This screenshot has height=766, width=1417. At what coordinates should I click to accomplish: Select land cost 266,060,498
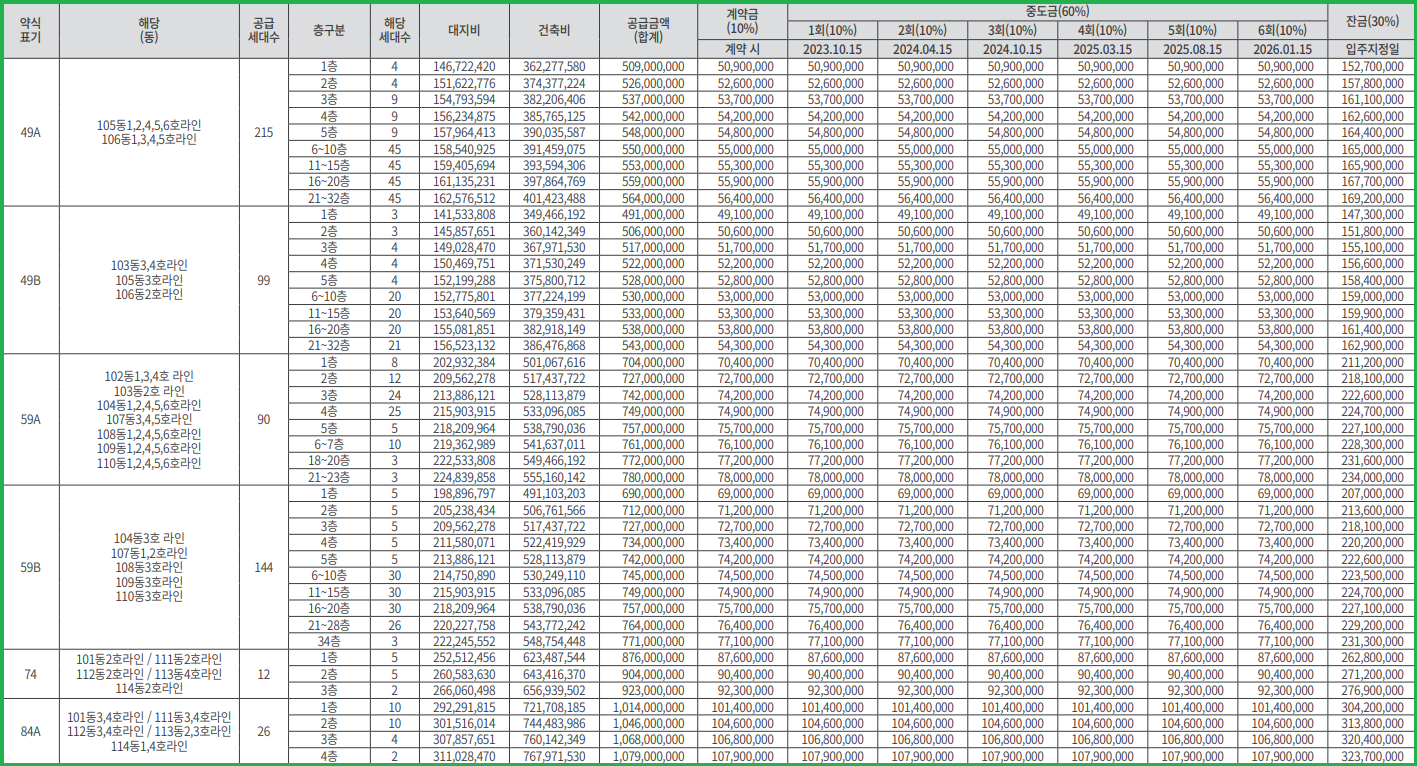(x=464, y=690)
